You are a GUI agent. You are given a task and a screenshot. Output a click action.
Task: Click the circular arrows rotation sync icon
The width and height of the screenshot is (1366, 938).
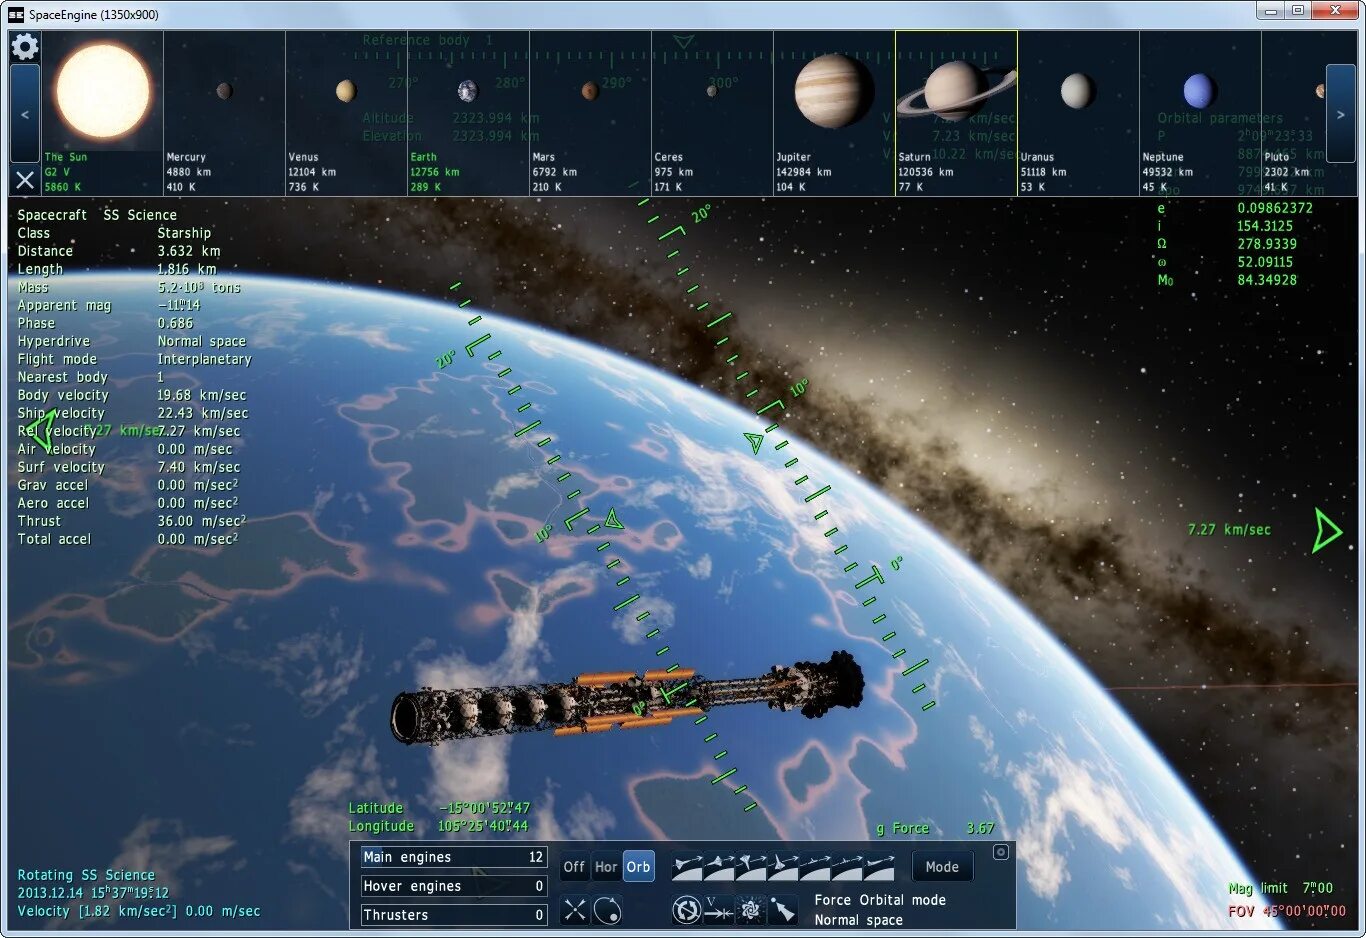coord(687,910)
